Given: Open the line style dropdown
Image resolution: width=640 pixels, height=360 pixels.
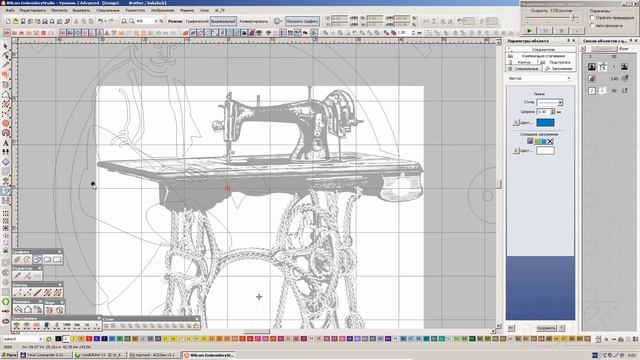Looking at the screenshot, I should (549, 102).
